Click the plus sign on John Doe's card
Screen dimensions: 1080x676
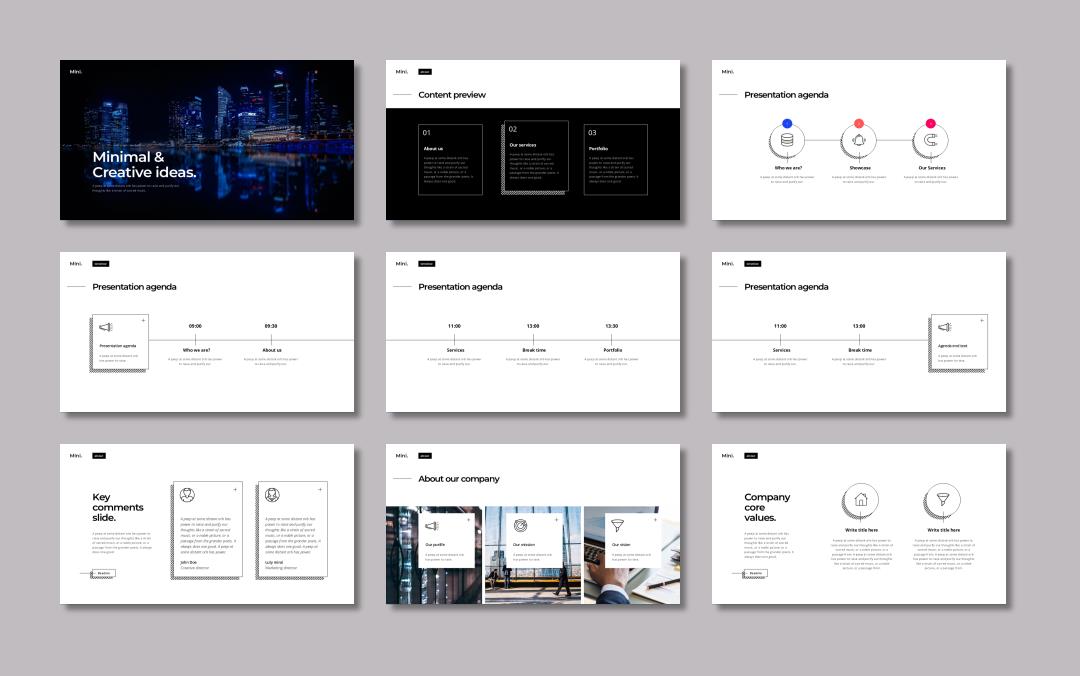tap(235, 489)
